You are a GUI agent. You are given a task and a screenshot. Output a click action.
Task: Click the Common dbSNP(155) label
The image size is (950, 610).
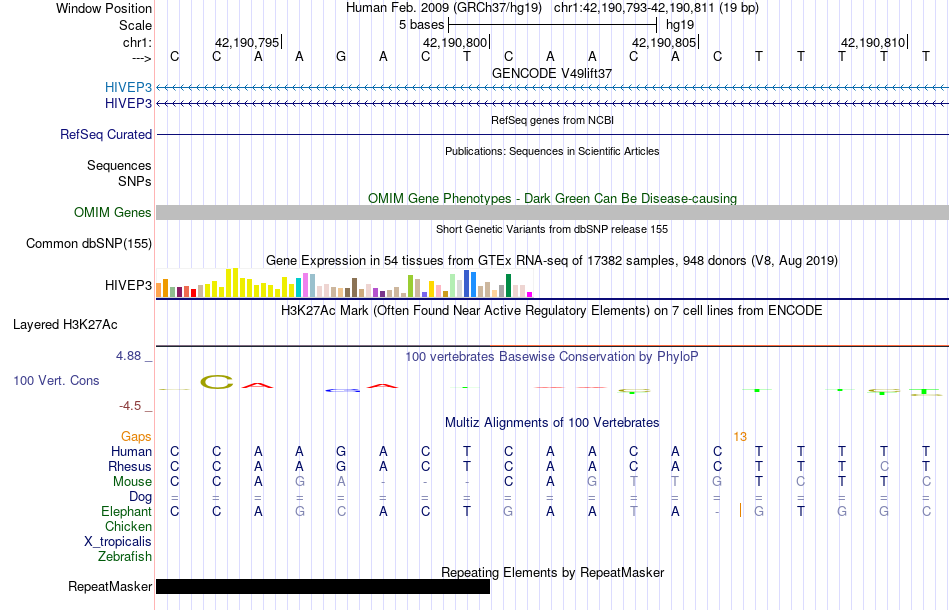coord(88,244)
